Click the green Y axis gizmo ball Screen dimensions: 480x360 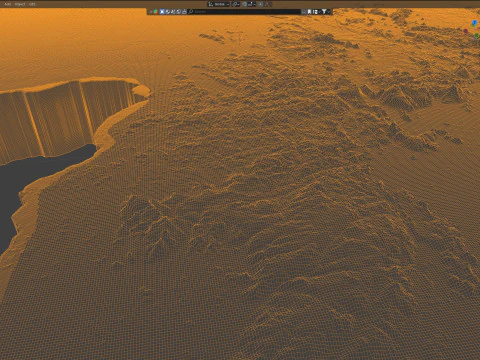coord(476,36)
